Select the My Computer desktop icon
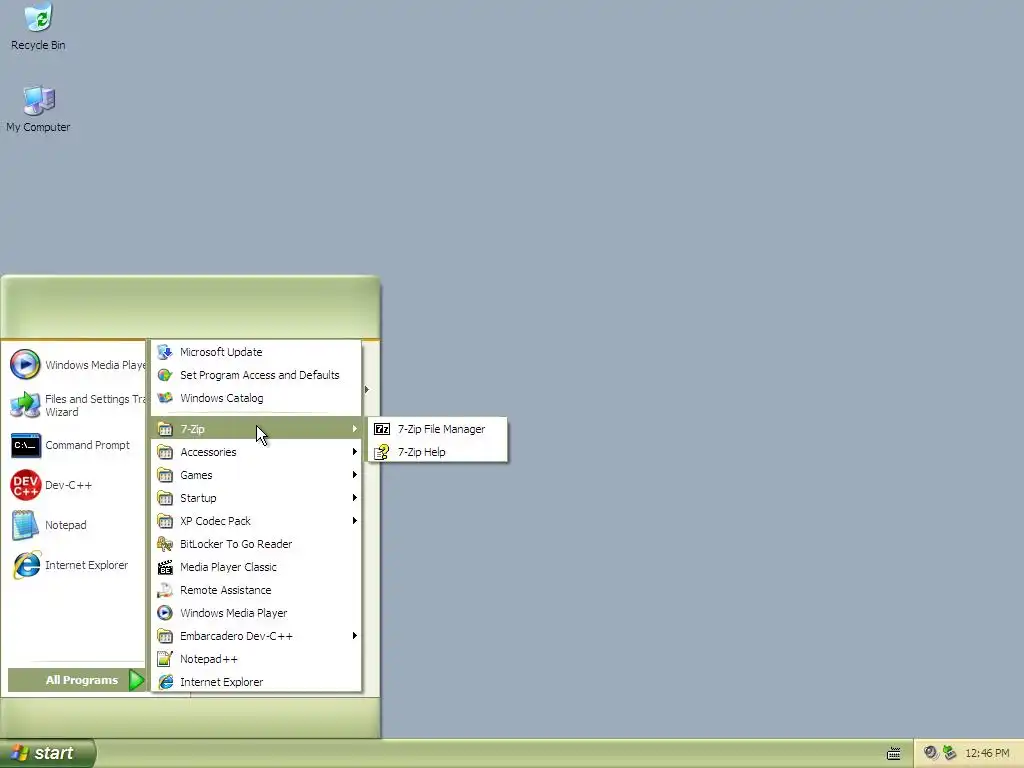The width and height of the screenshot is (1024, 768). 39,101
